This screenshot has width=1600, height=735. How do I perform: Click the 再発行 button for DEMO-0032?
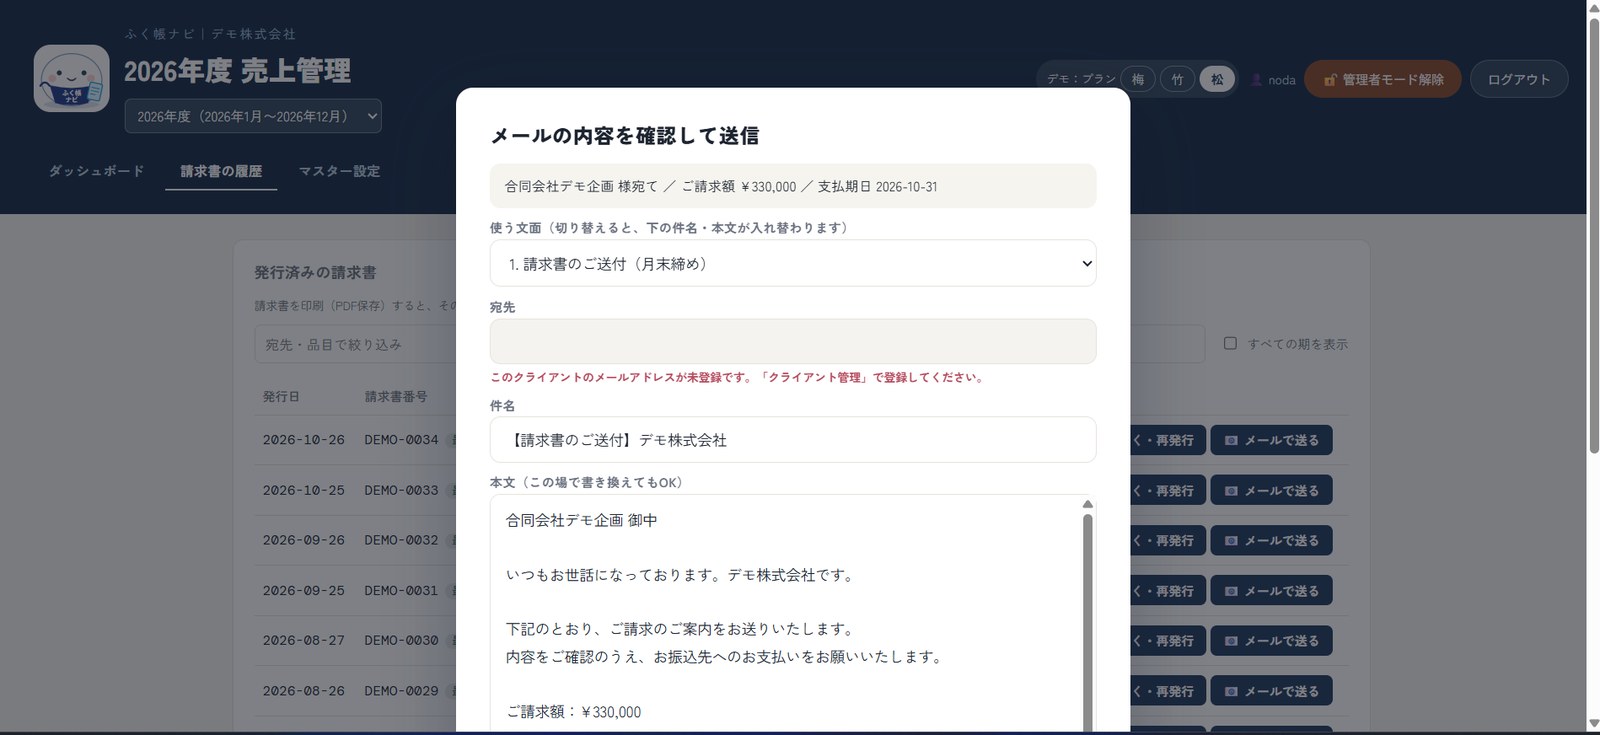tap(1167, 540)
